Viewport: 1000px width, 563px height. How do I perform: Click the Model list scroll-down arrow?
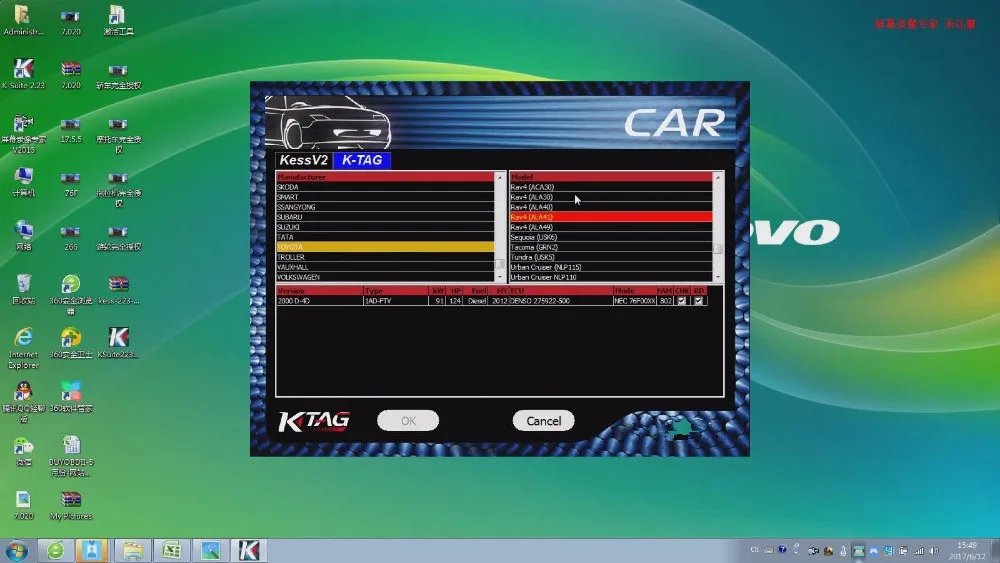pyautogui.click(x=718, y=277)
